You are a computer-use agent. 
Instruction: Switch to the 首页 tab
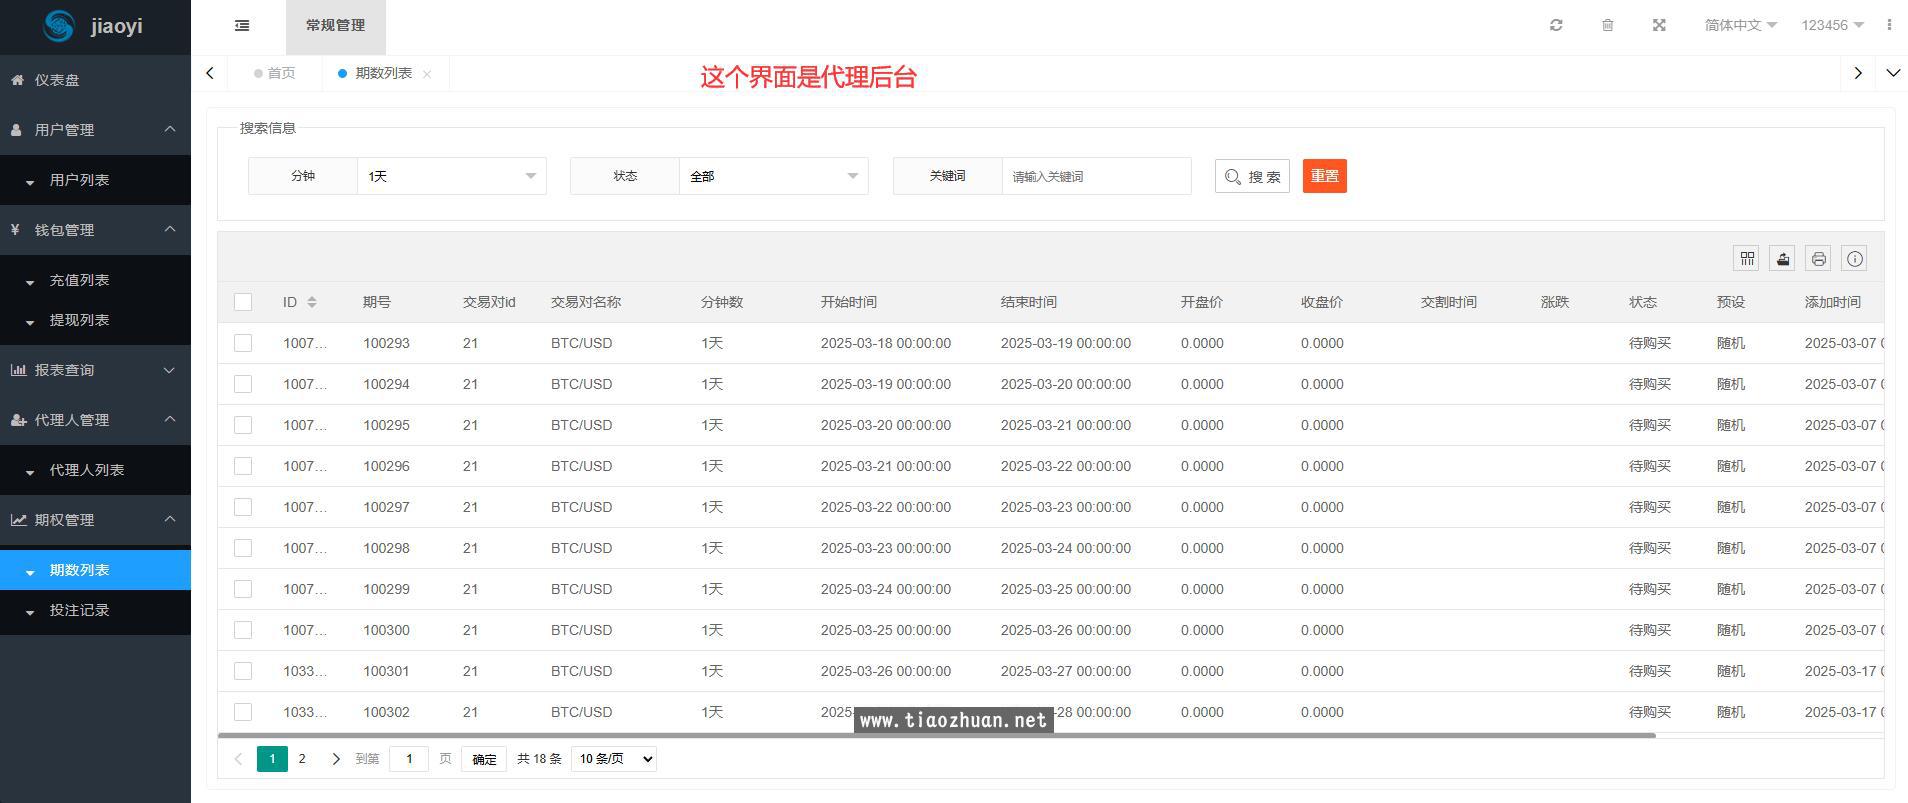point(275,73)
